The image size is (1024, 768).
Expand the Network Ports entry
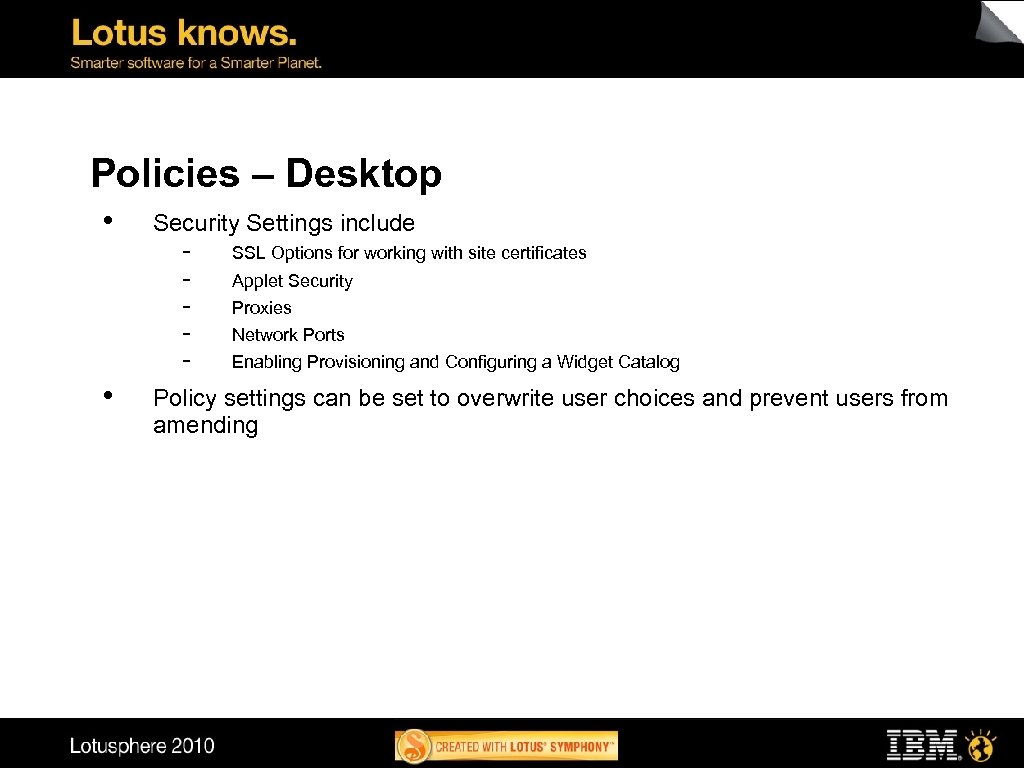[x=288, y=335]
